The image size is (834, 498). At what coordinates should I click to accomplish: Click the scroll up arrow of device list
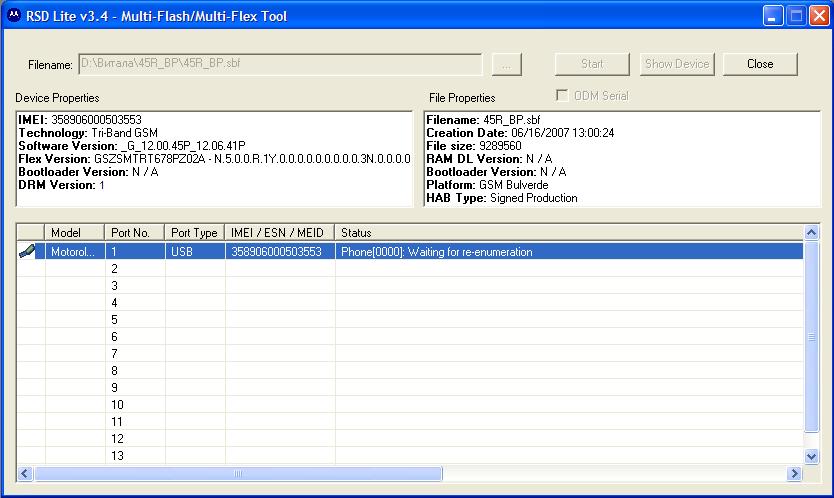click(x=811, y=233)
